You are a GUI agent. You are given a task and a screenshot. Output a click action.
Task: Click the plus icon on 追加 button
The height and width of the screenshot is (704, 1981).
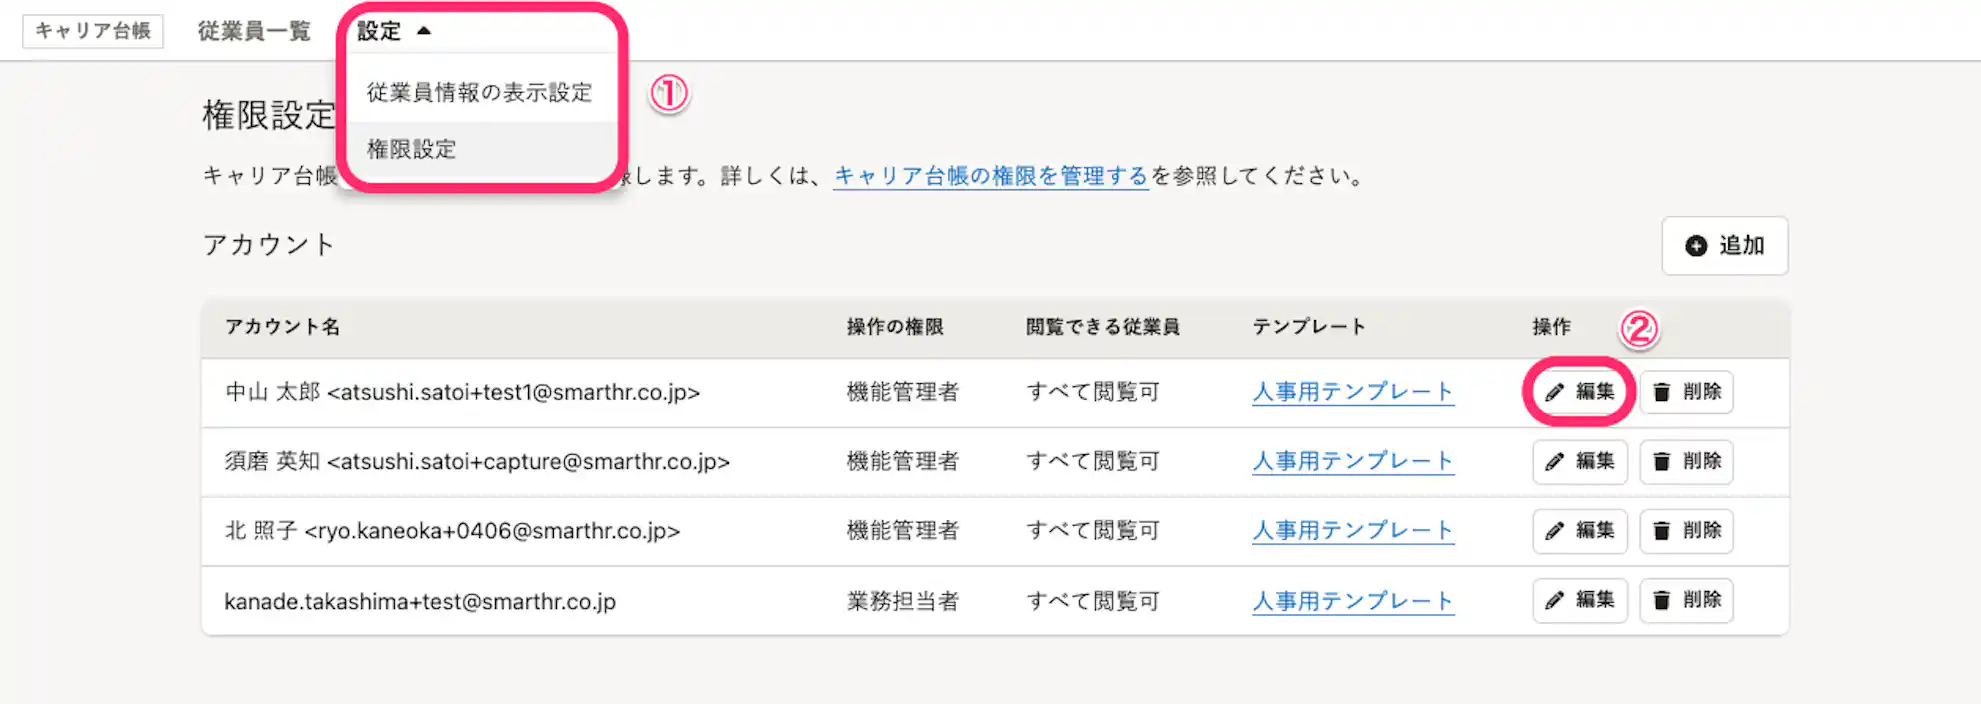click(1696, 246)
